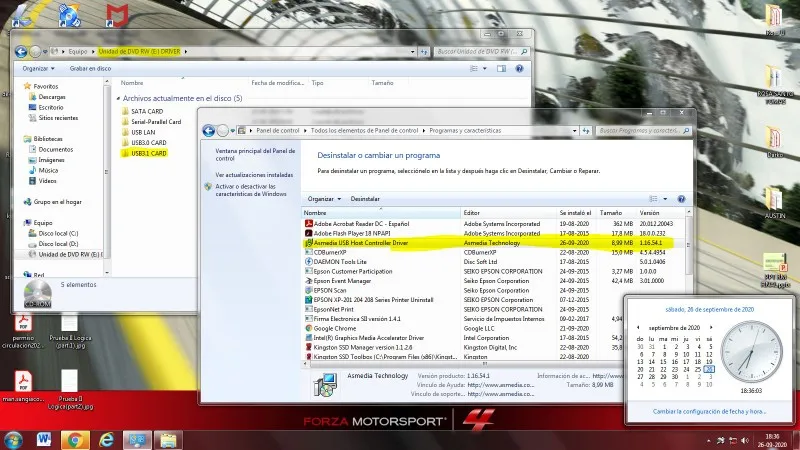Open Internet Explorer from the taskbar

[106, 440]
